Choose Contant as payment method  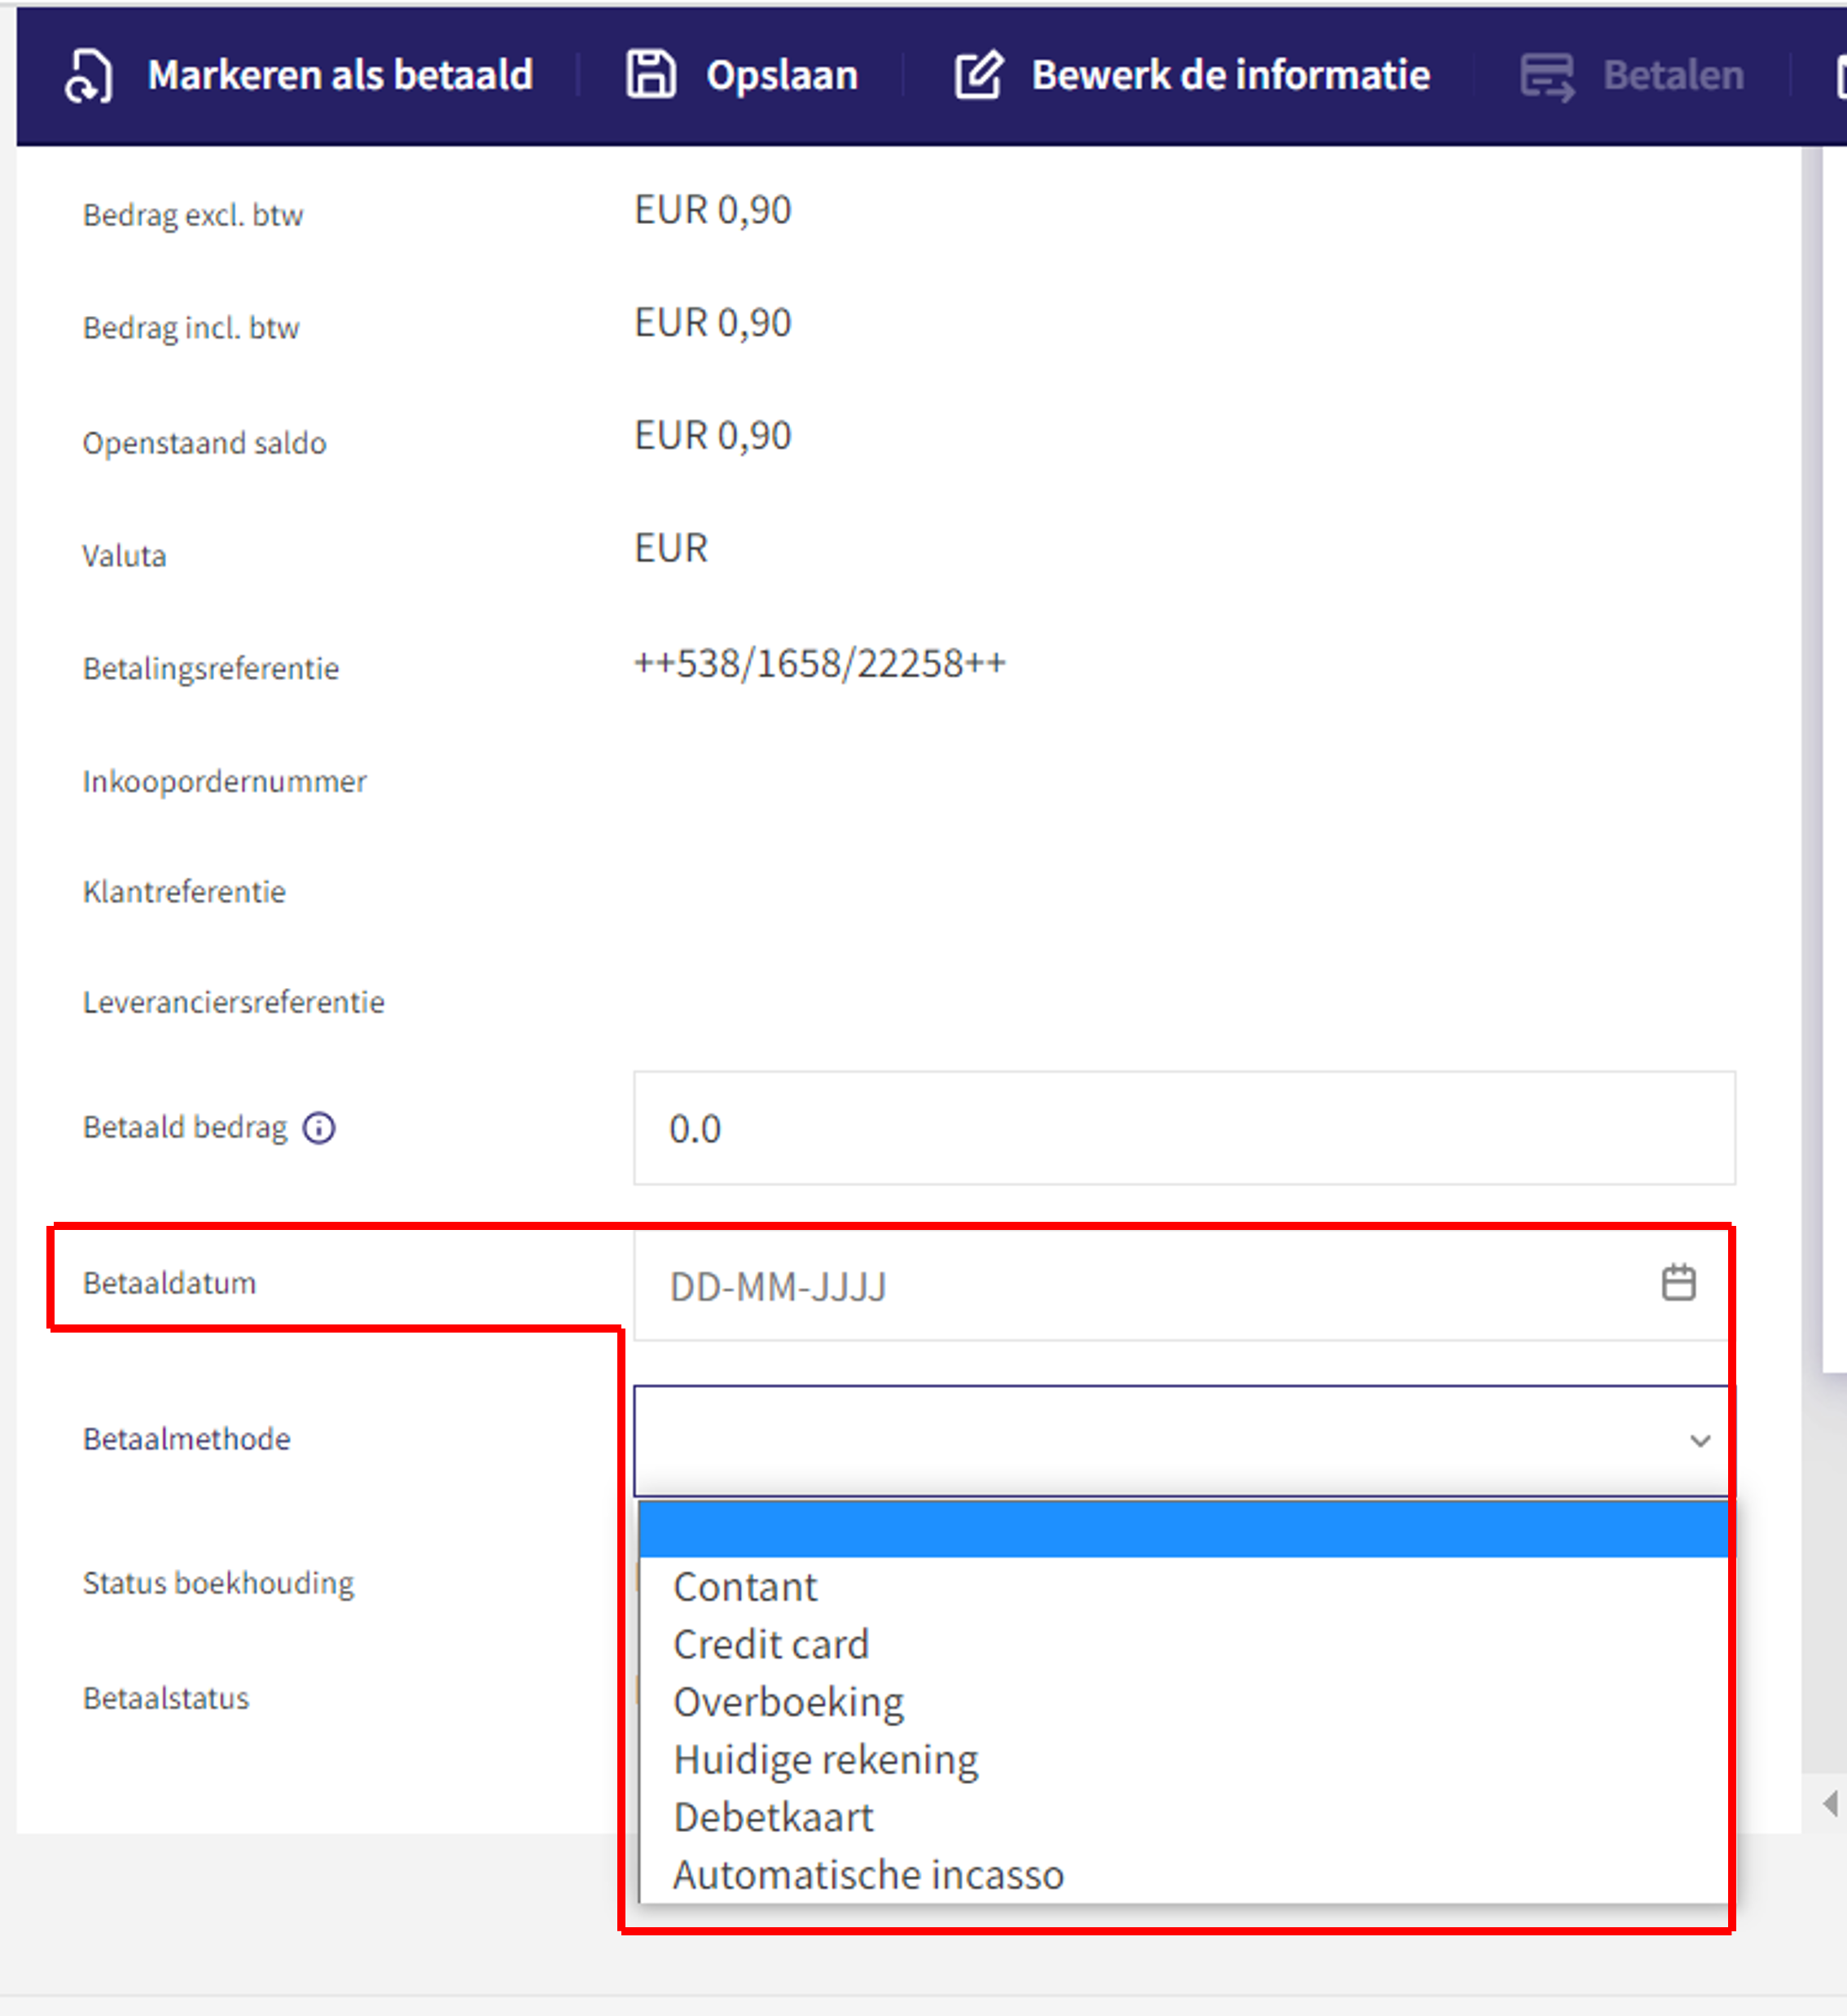point(1184,1587)
